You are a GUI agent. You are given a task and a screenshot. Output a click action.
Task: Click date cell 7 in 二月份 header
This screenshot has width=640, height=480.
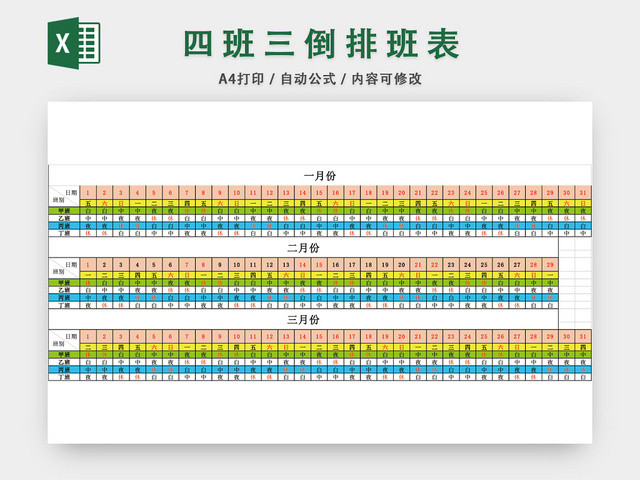[x=187, y=264]
